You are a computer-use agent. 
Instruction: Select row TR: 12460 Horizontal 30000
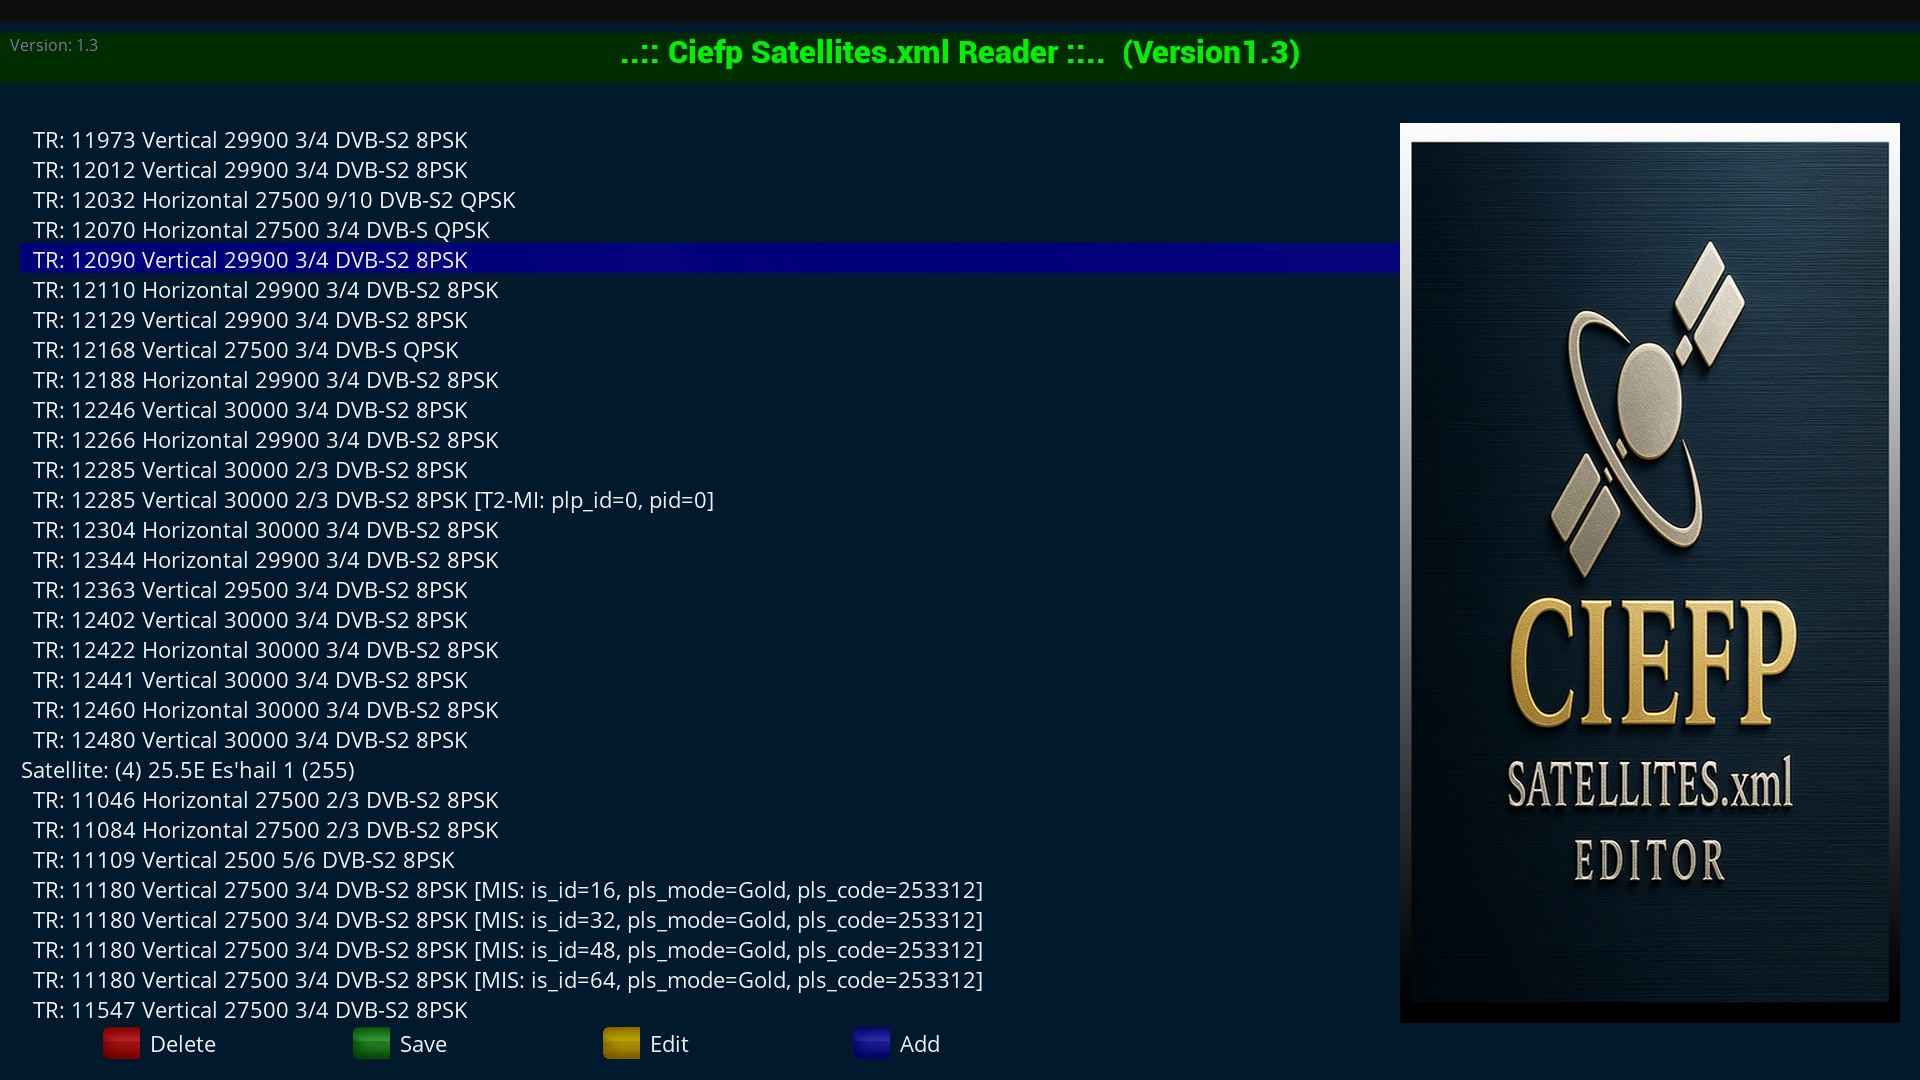click(710, 710)
